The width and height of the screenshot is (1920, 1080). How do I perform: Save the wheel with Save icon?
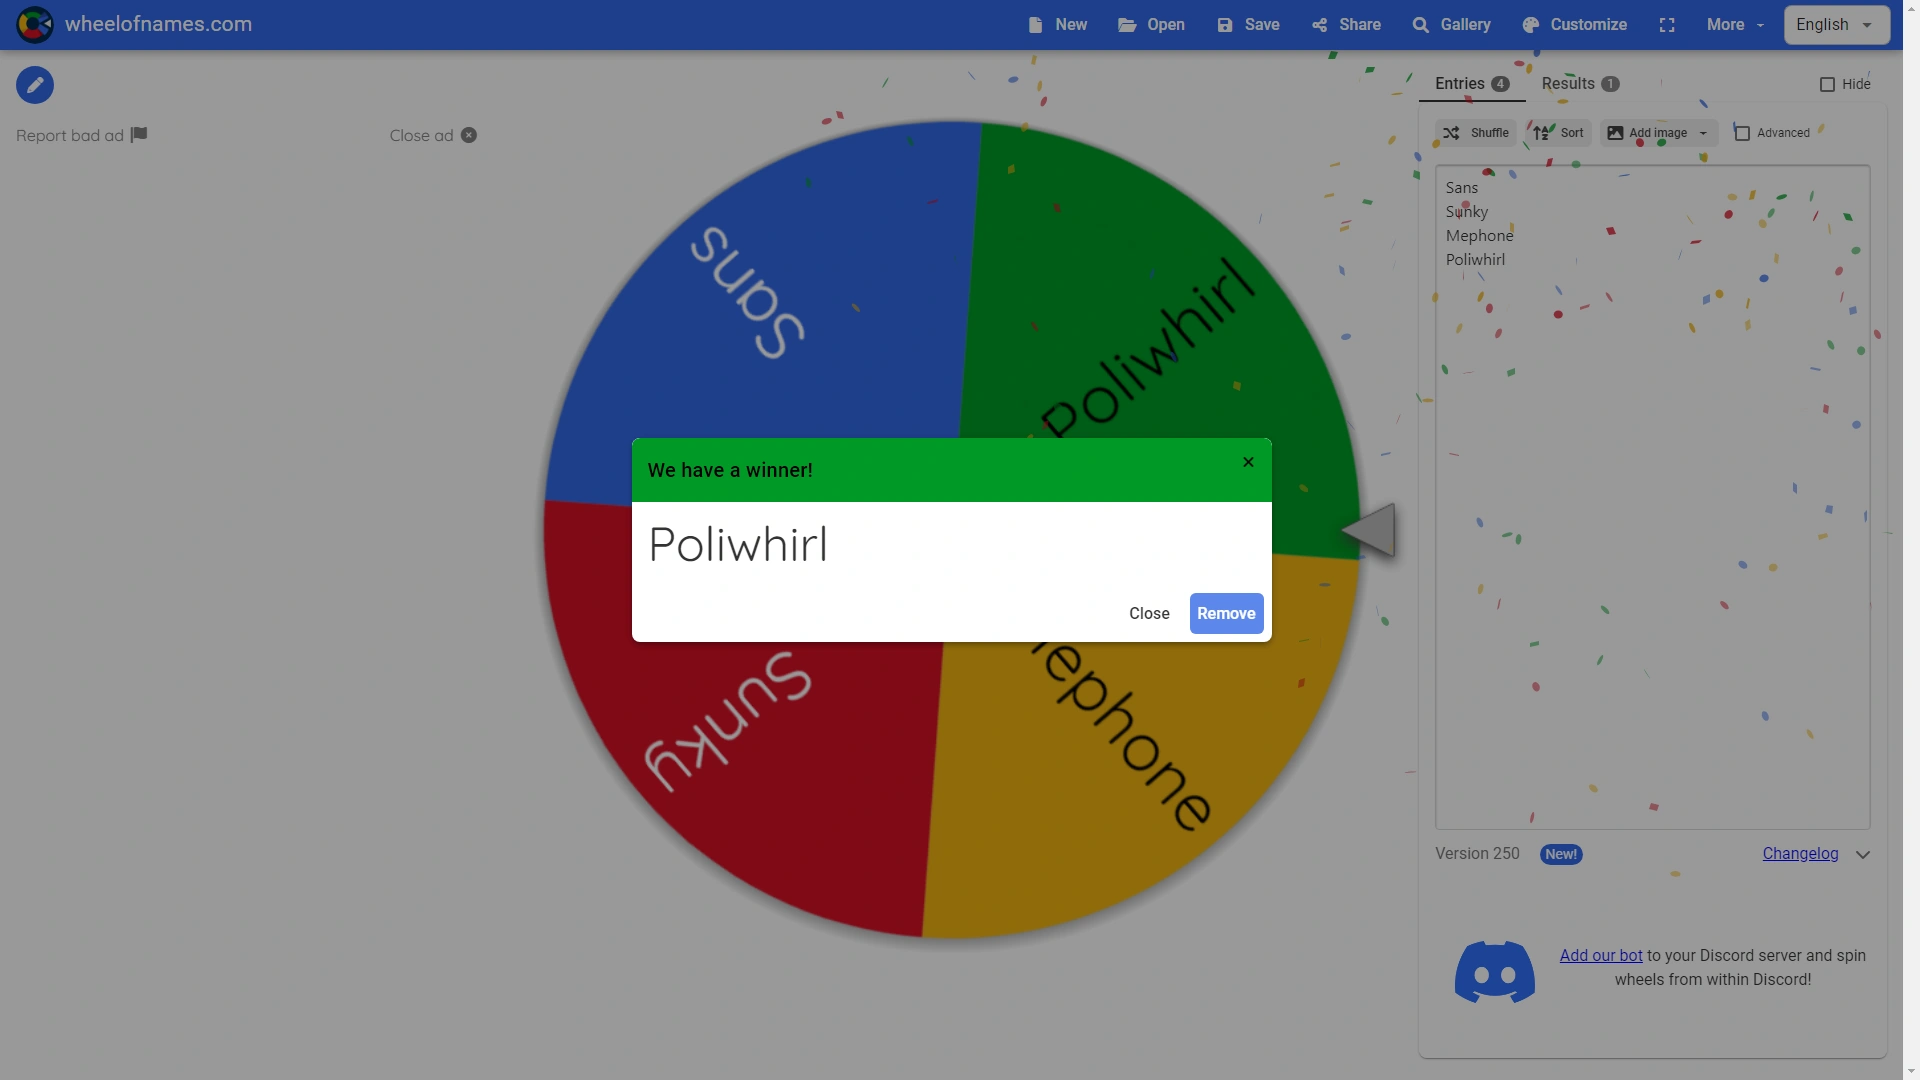pos(1225,25)
